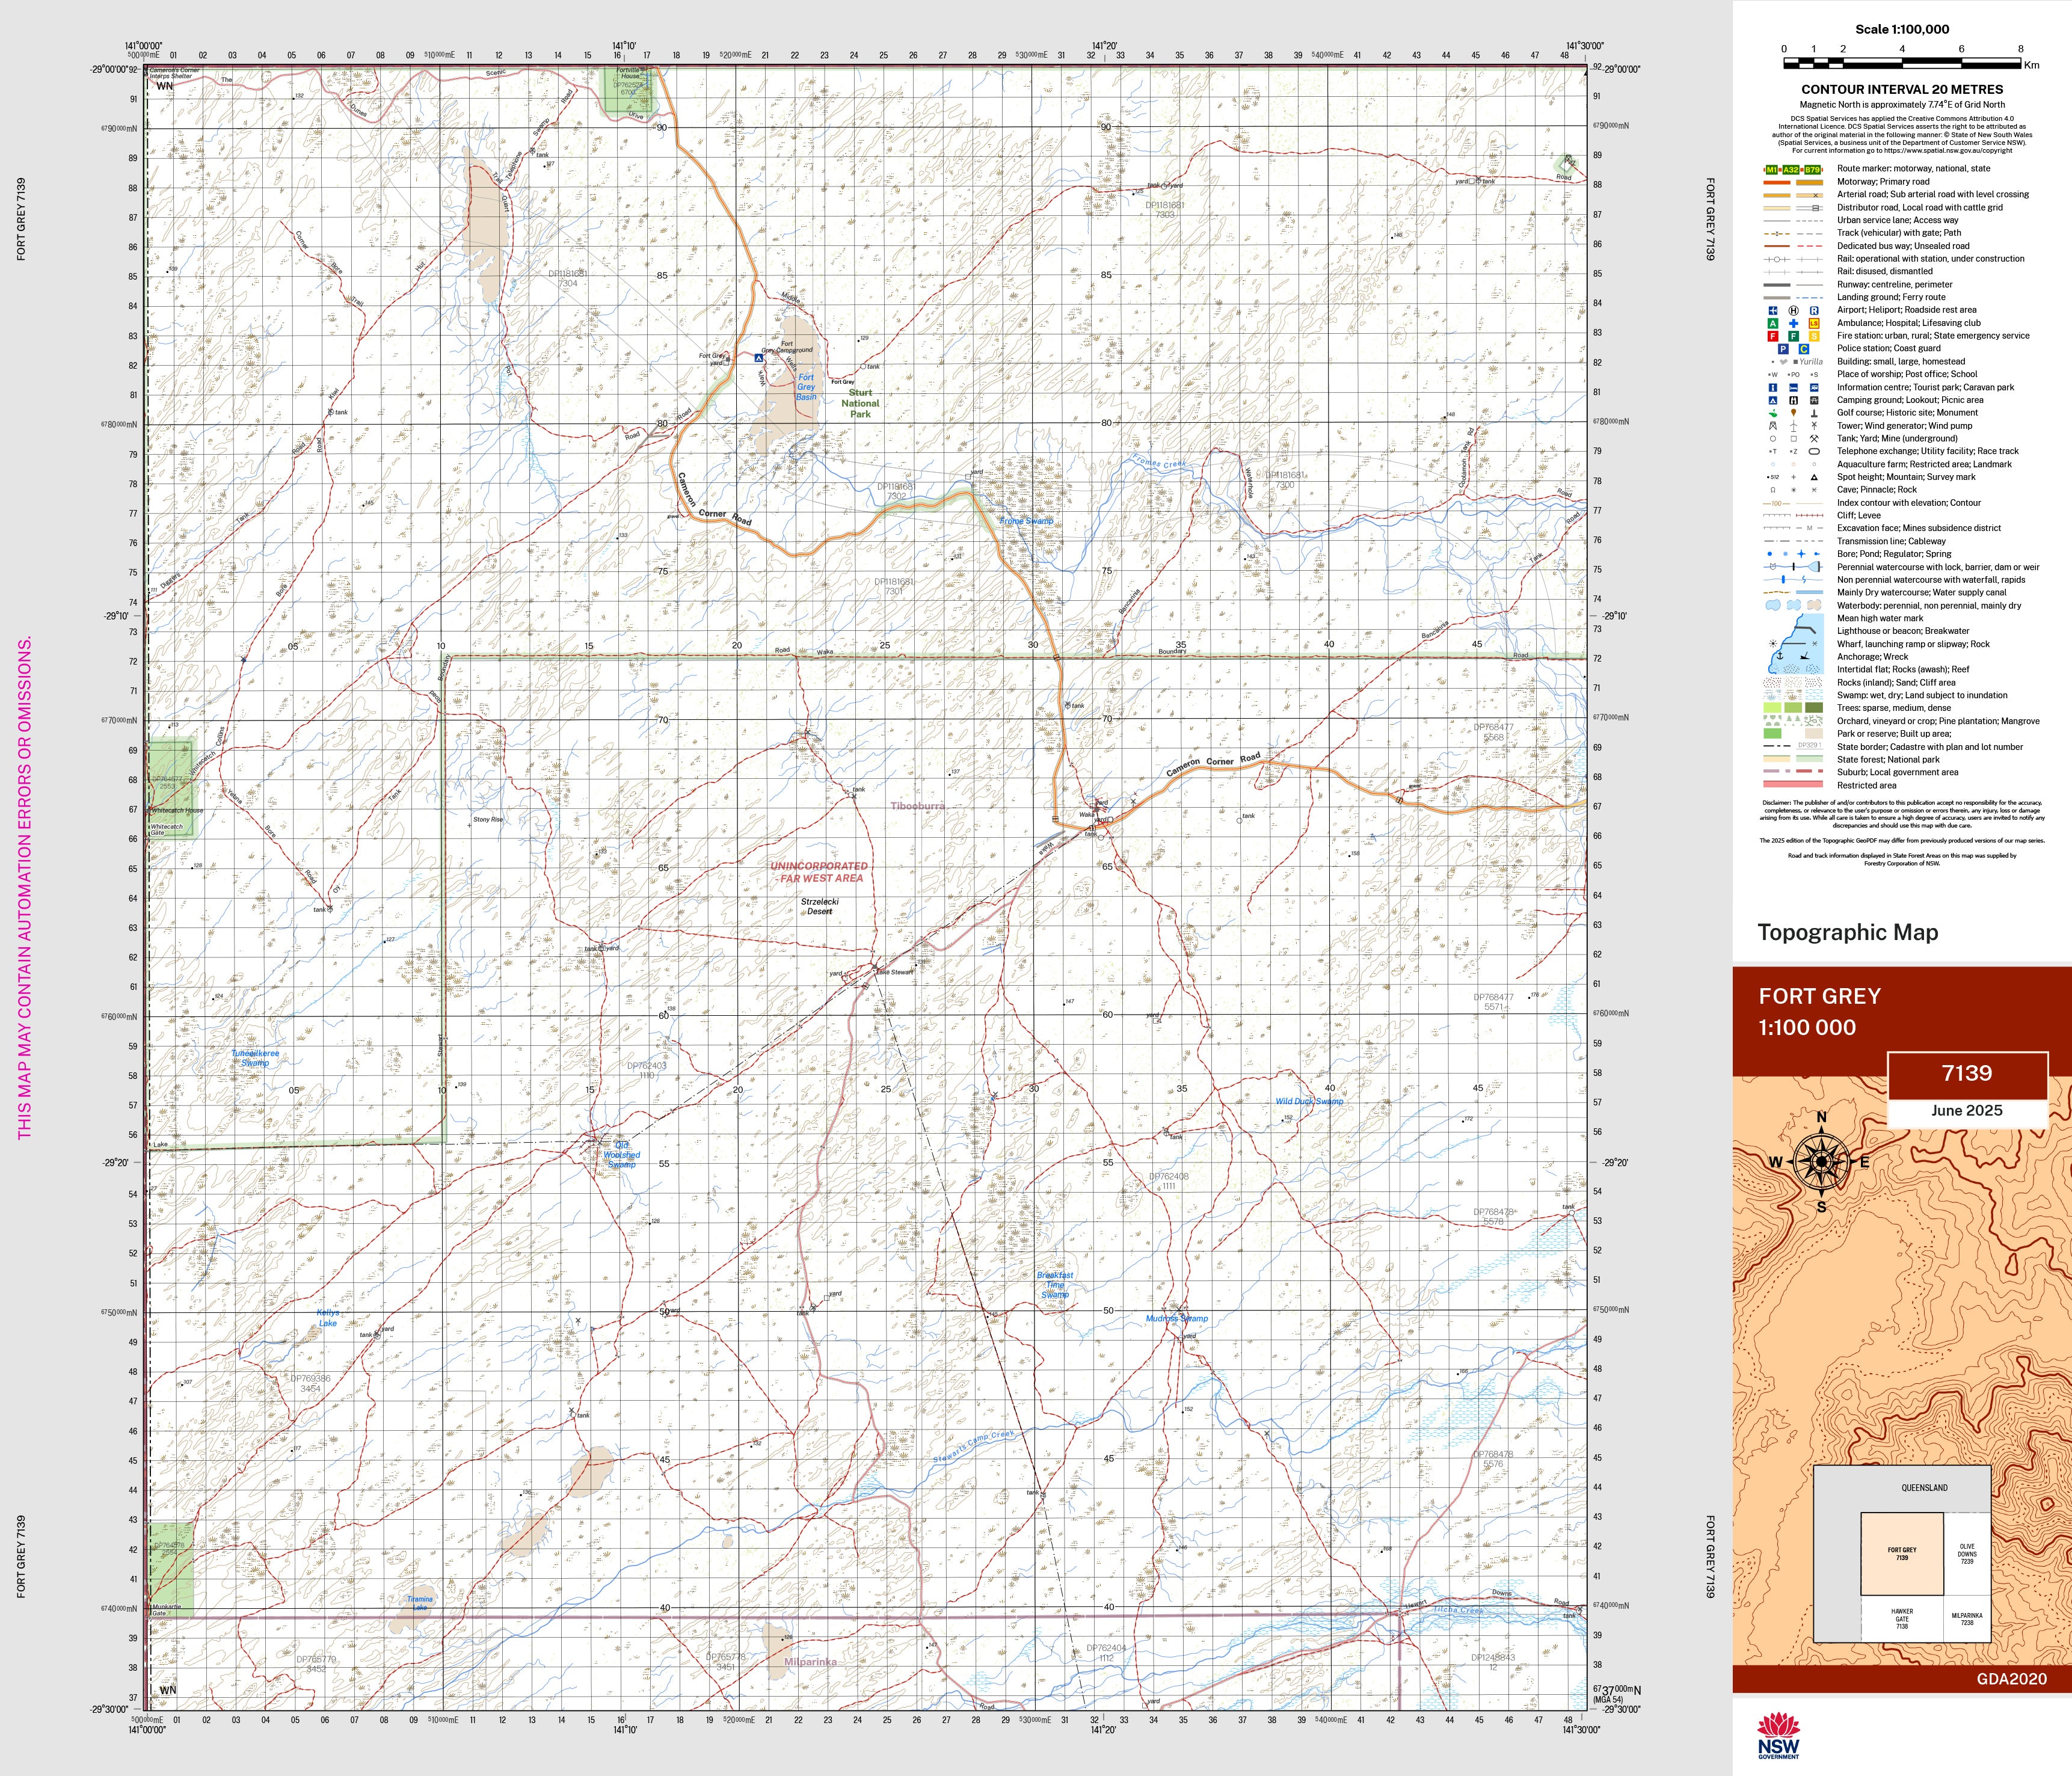The height and width of the screenshot is (1776, 2072).
Task: Click the compass rose on cover panel
Action: pos(1821,1162)
